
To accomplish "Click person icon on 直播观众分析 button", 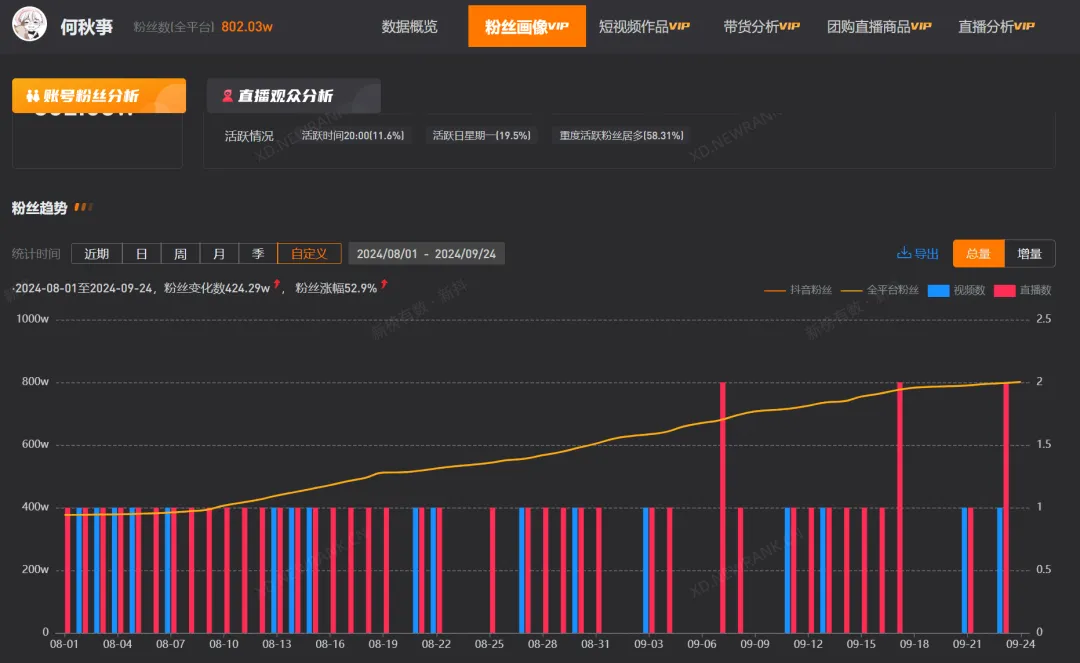I will click(x=227, y=96).
